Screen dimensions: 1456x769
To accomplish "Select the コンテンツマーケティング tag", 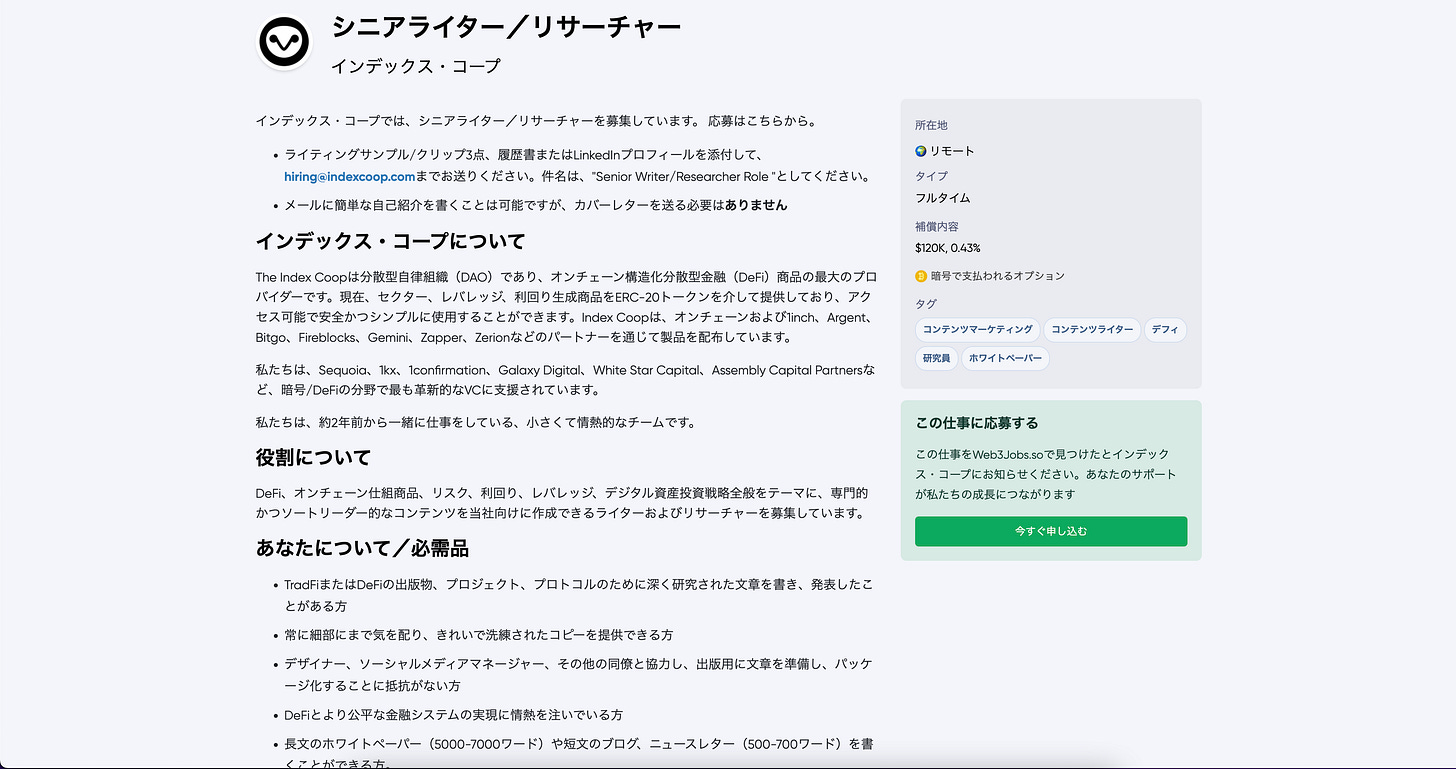I will (977, 330).
